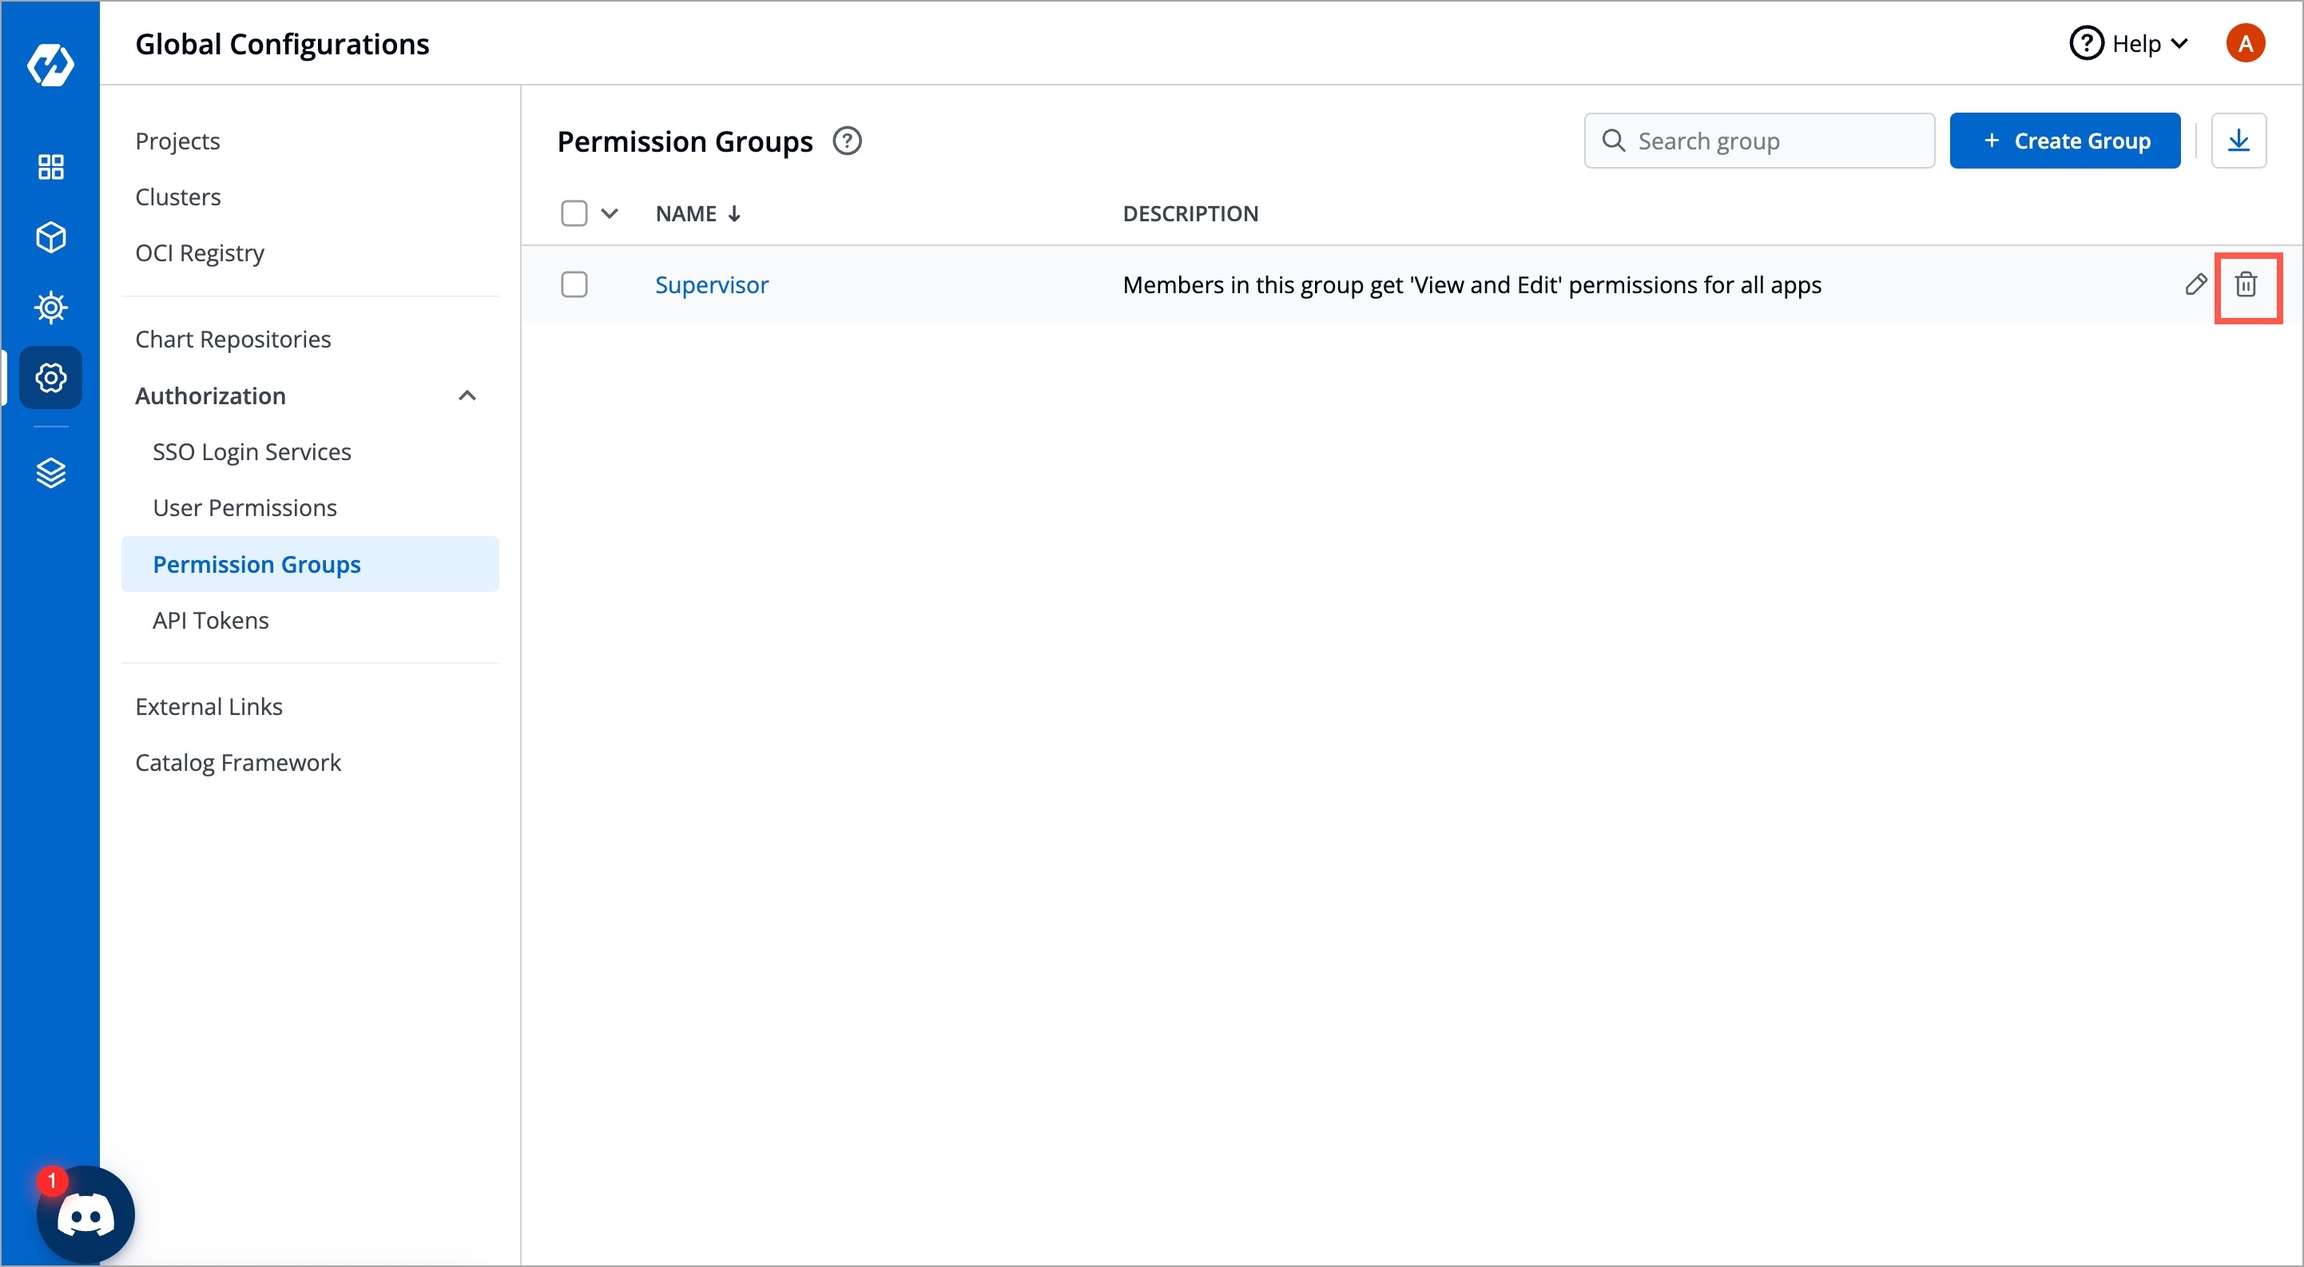The image size is (2304, 1267).
Task: Delete the Supervisor group with trash icon
Action: [x=2246, y=285]
